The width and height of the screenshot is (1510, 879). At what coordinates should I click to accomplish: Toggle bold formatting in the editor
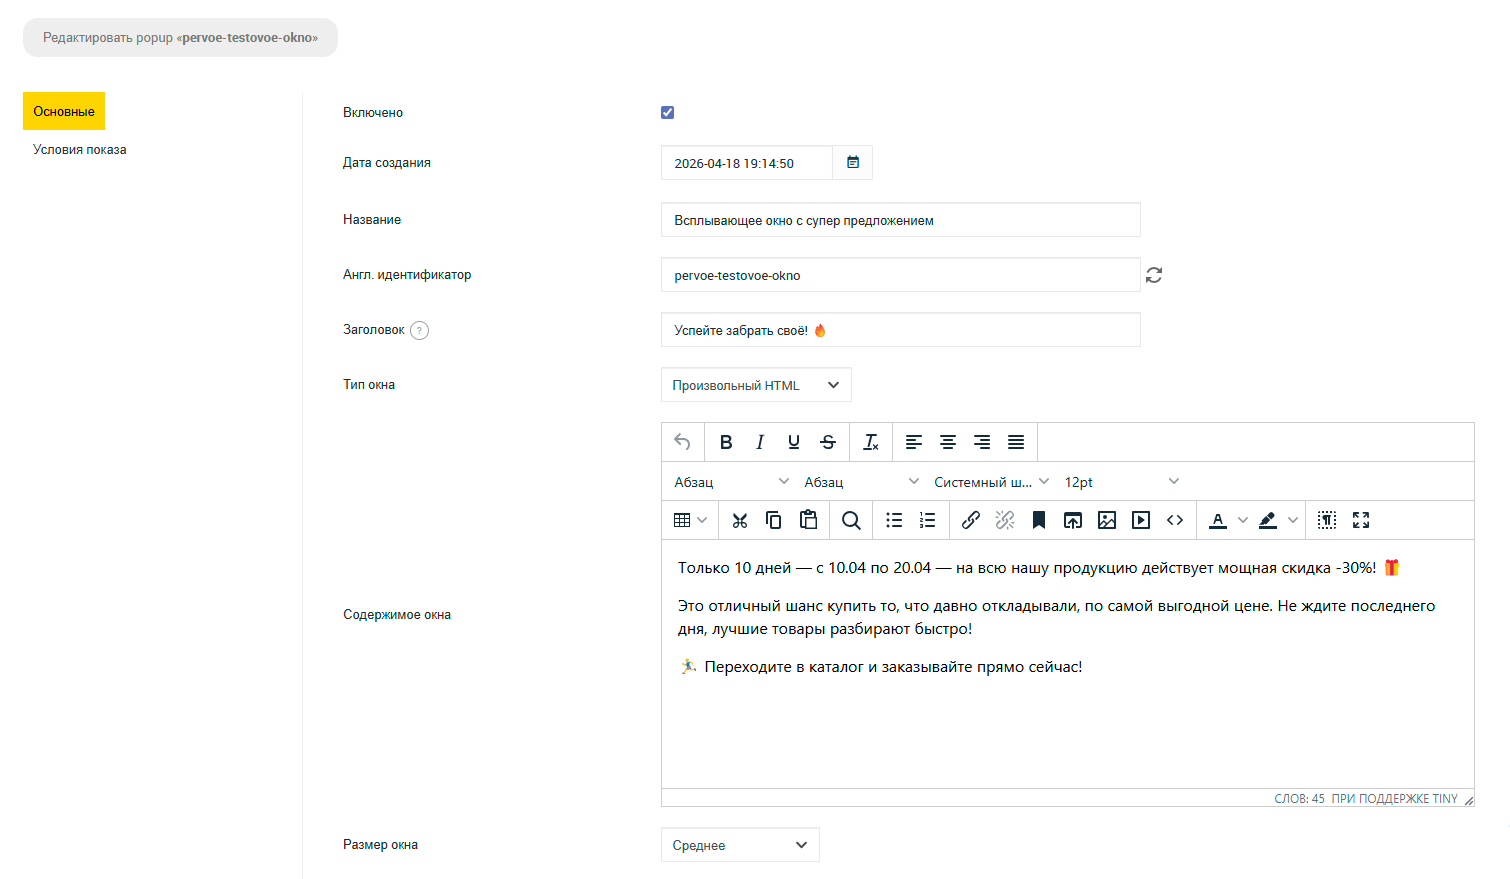[726, 442]
